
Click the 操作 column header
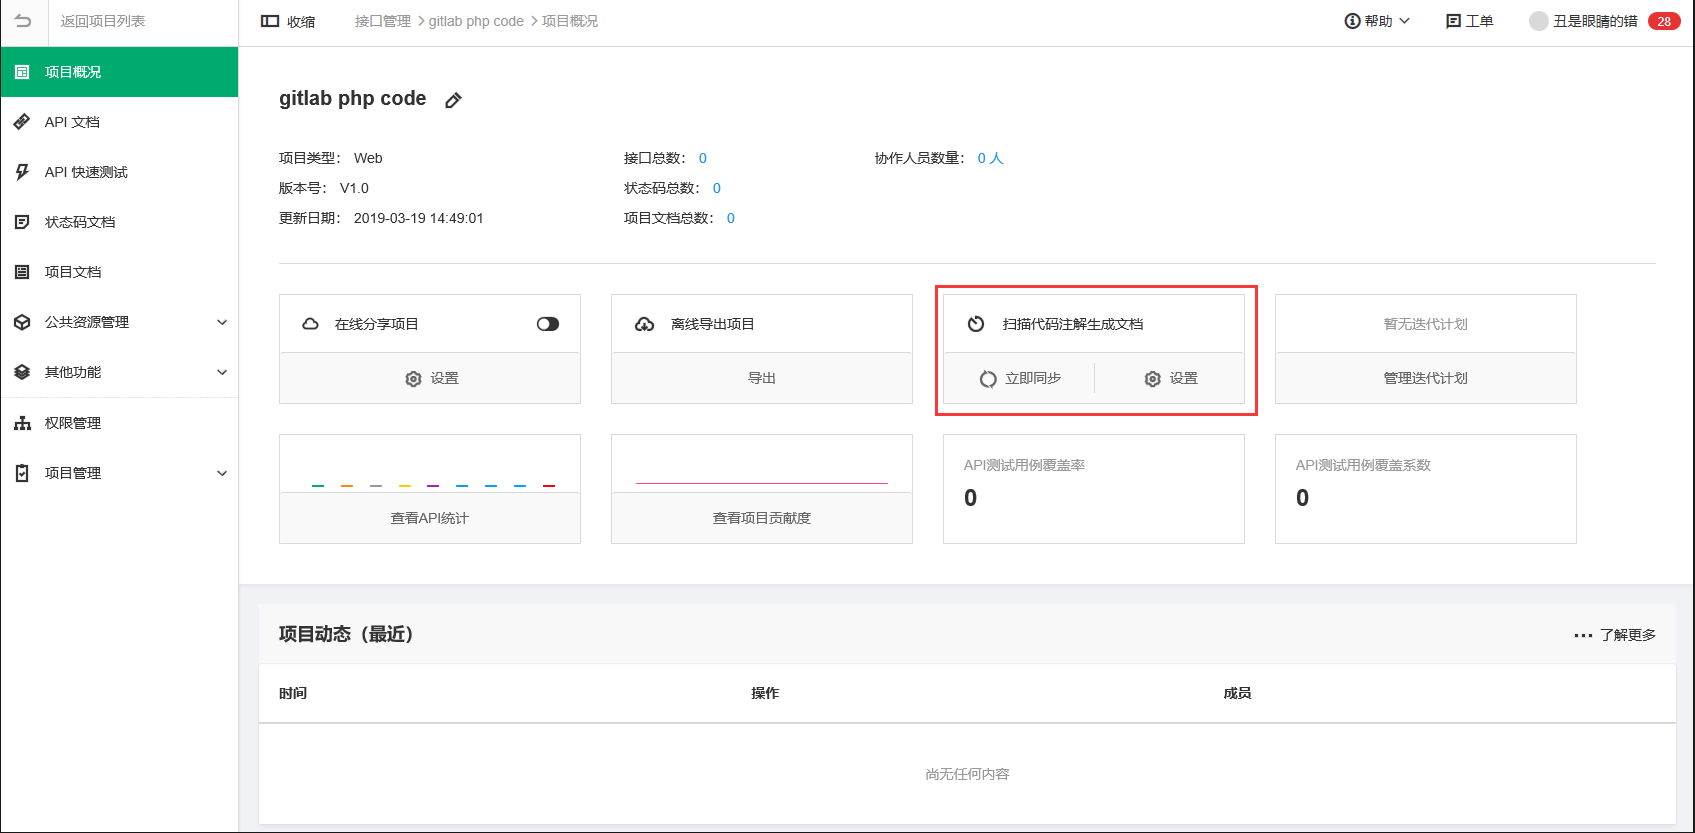coord(765,693)
